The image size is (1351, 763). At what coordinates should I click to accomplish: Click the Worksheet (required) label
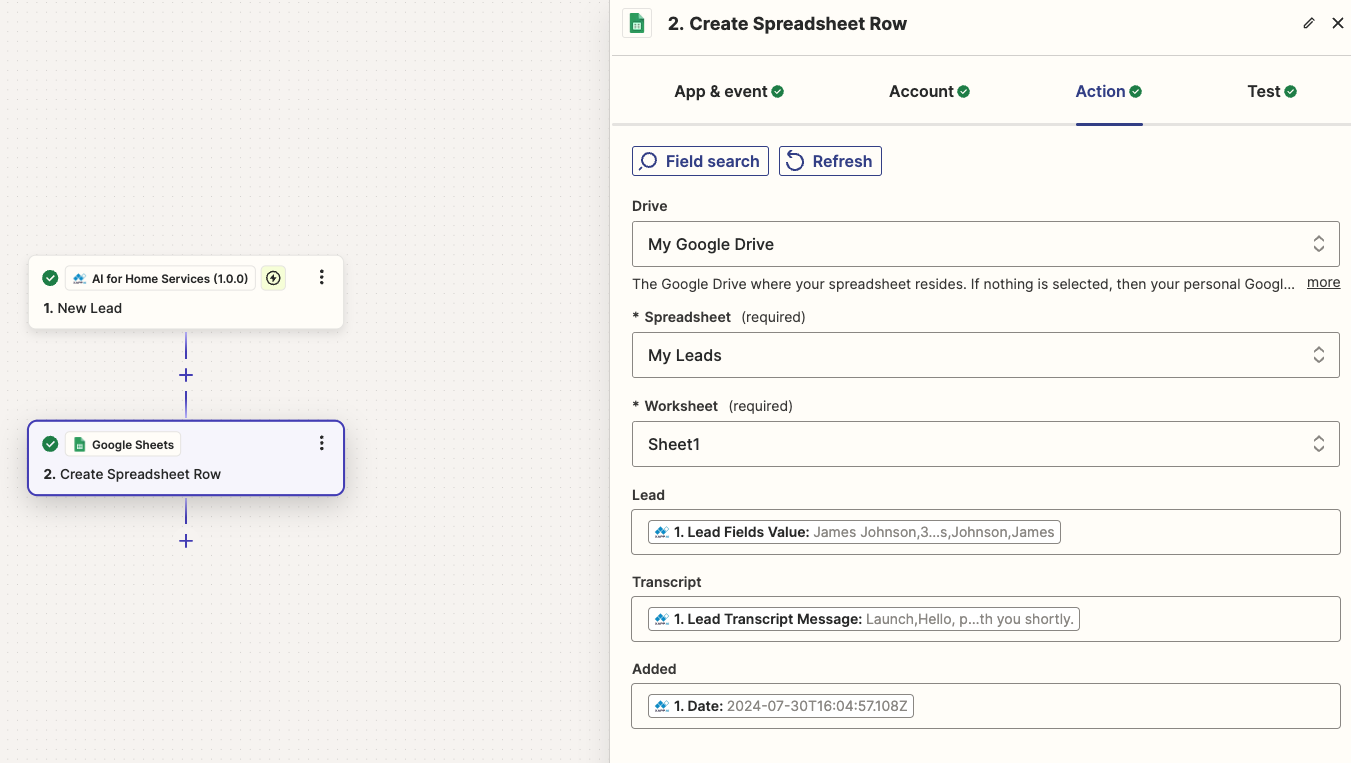tap(712, 406)
